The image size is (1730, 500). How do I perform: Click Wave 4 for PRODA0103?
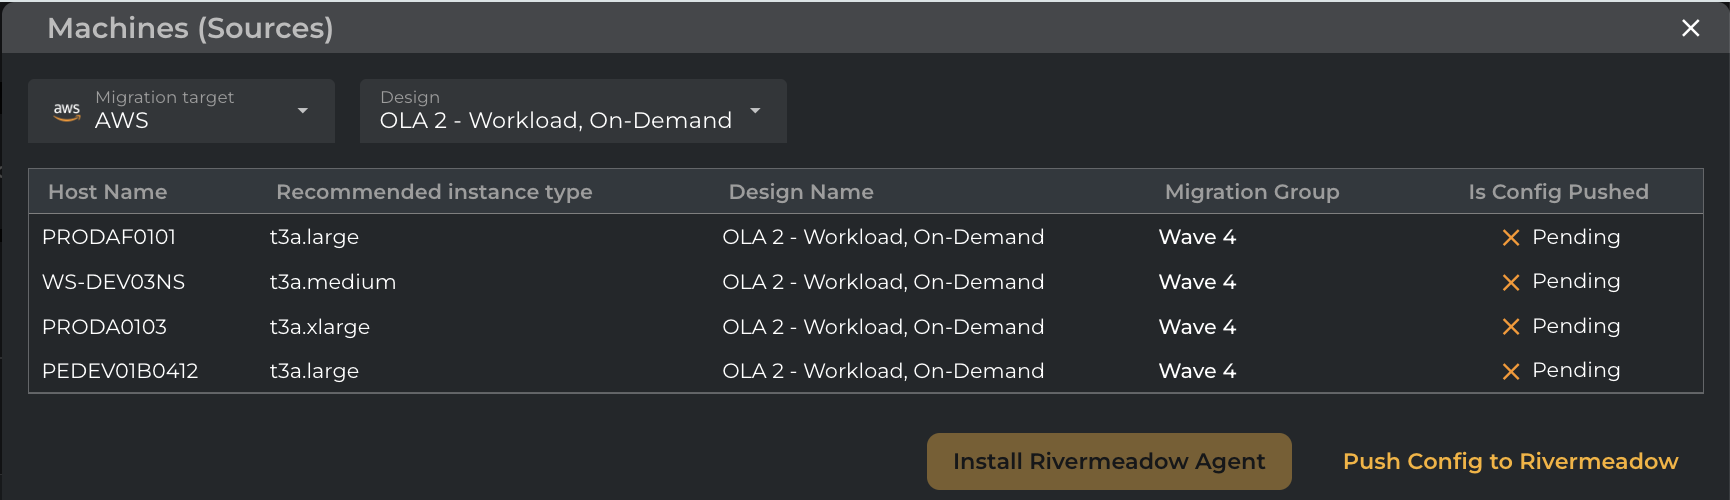1197,327
